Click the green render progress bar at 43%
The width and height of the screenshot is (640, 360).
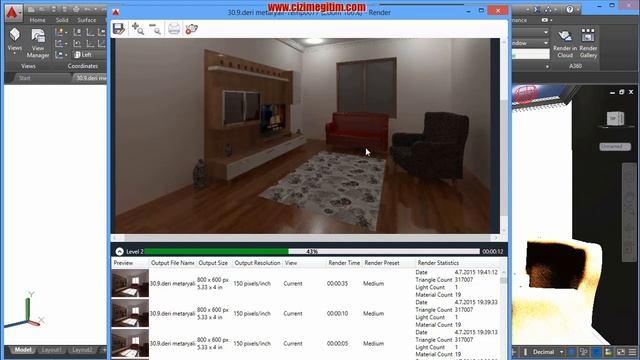point(312,251)
